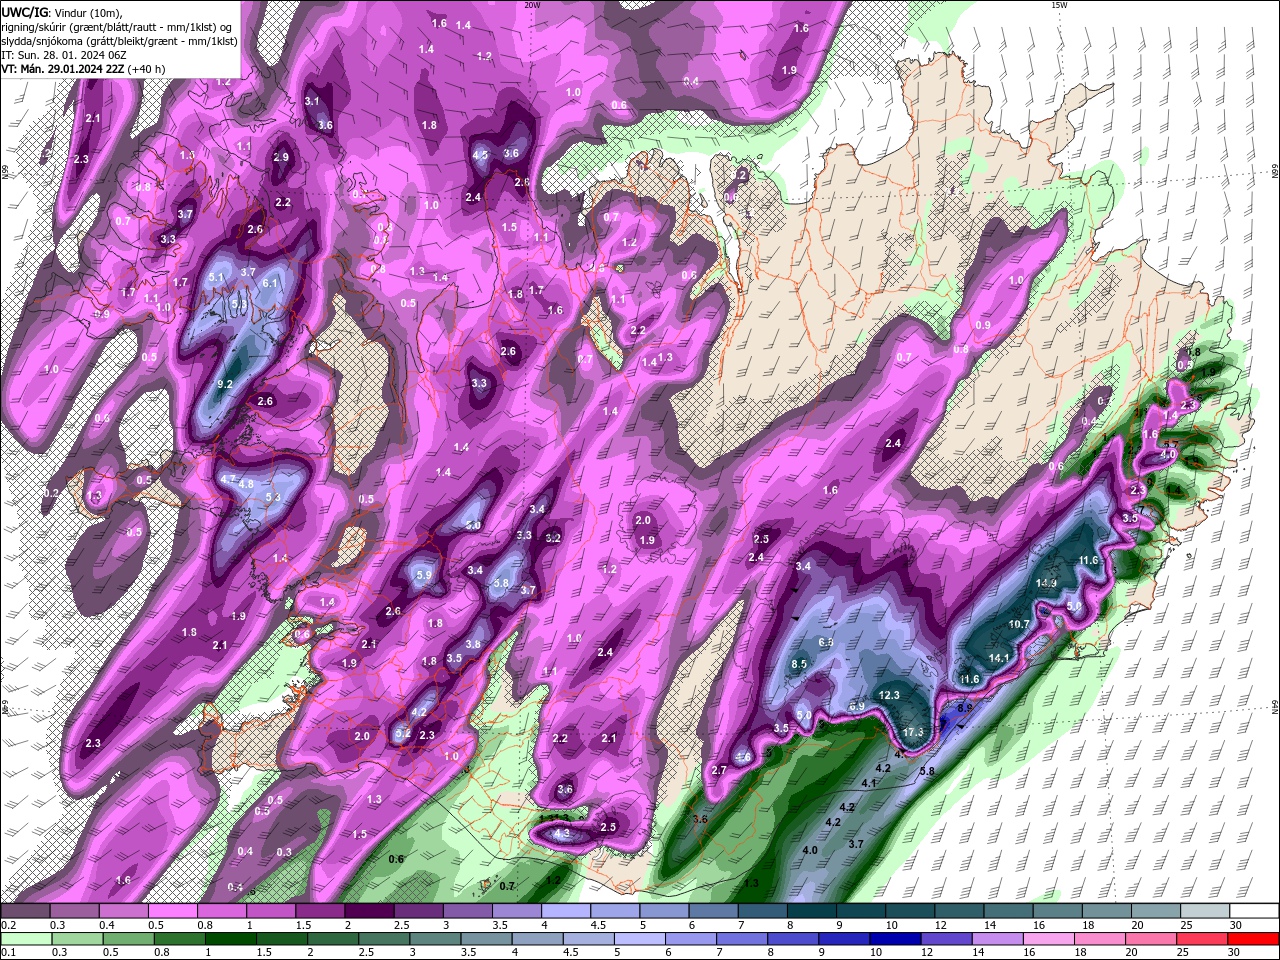Click the '20W' longitude label at the top
The image size is (1280, 960).
tap(532, 5)
